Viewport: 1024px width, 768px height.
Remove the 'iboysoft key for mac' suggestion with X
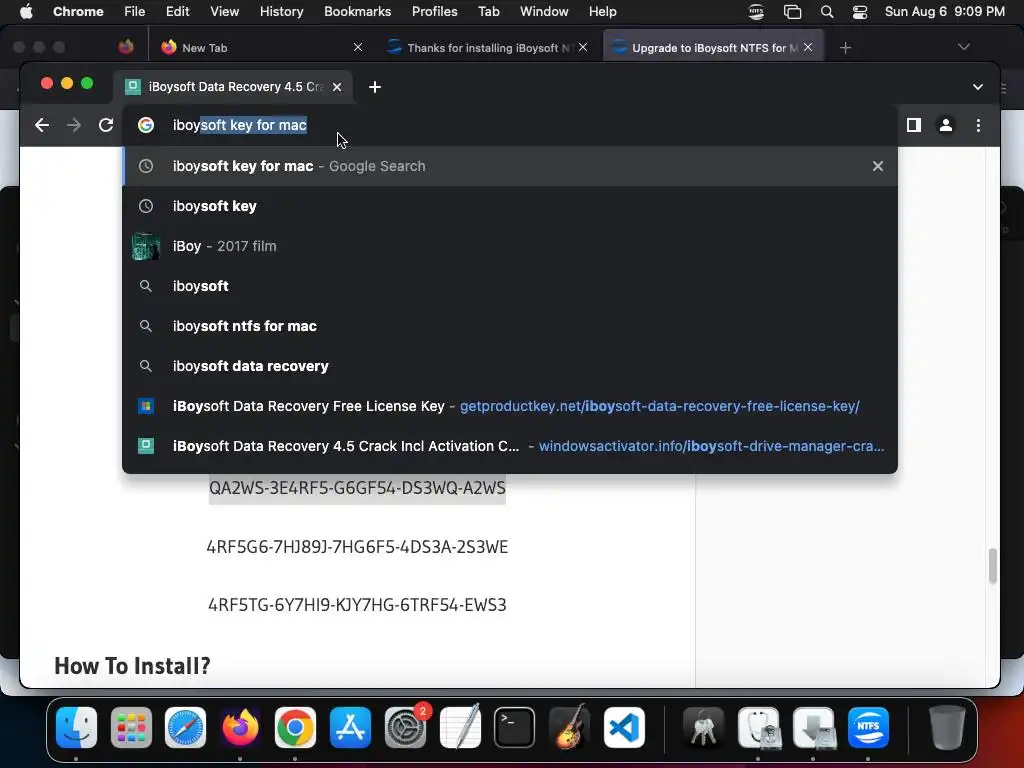(878, 166)
